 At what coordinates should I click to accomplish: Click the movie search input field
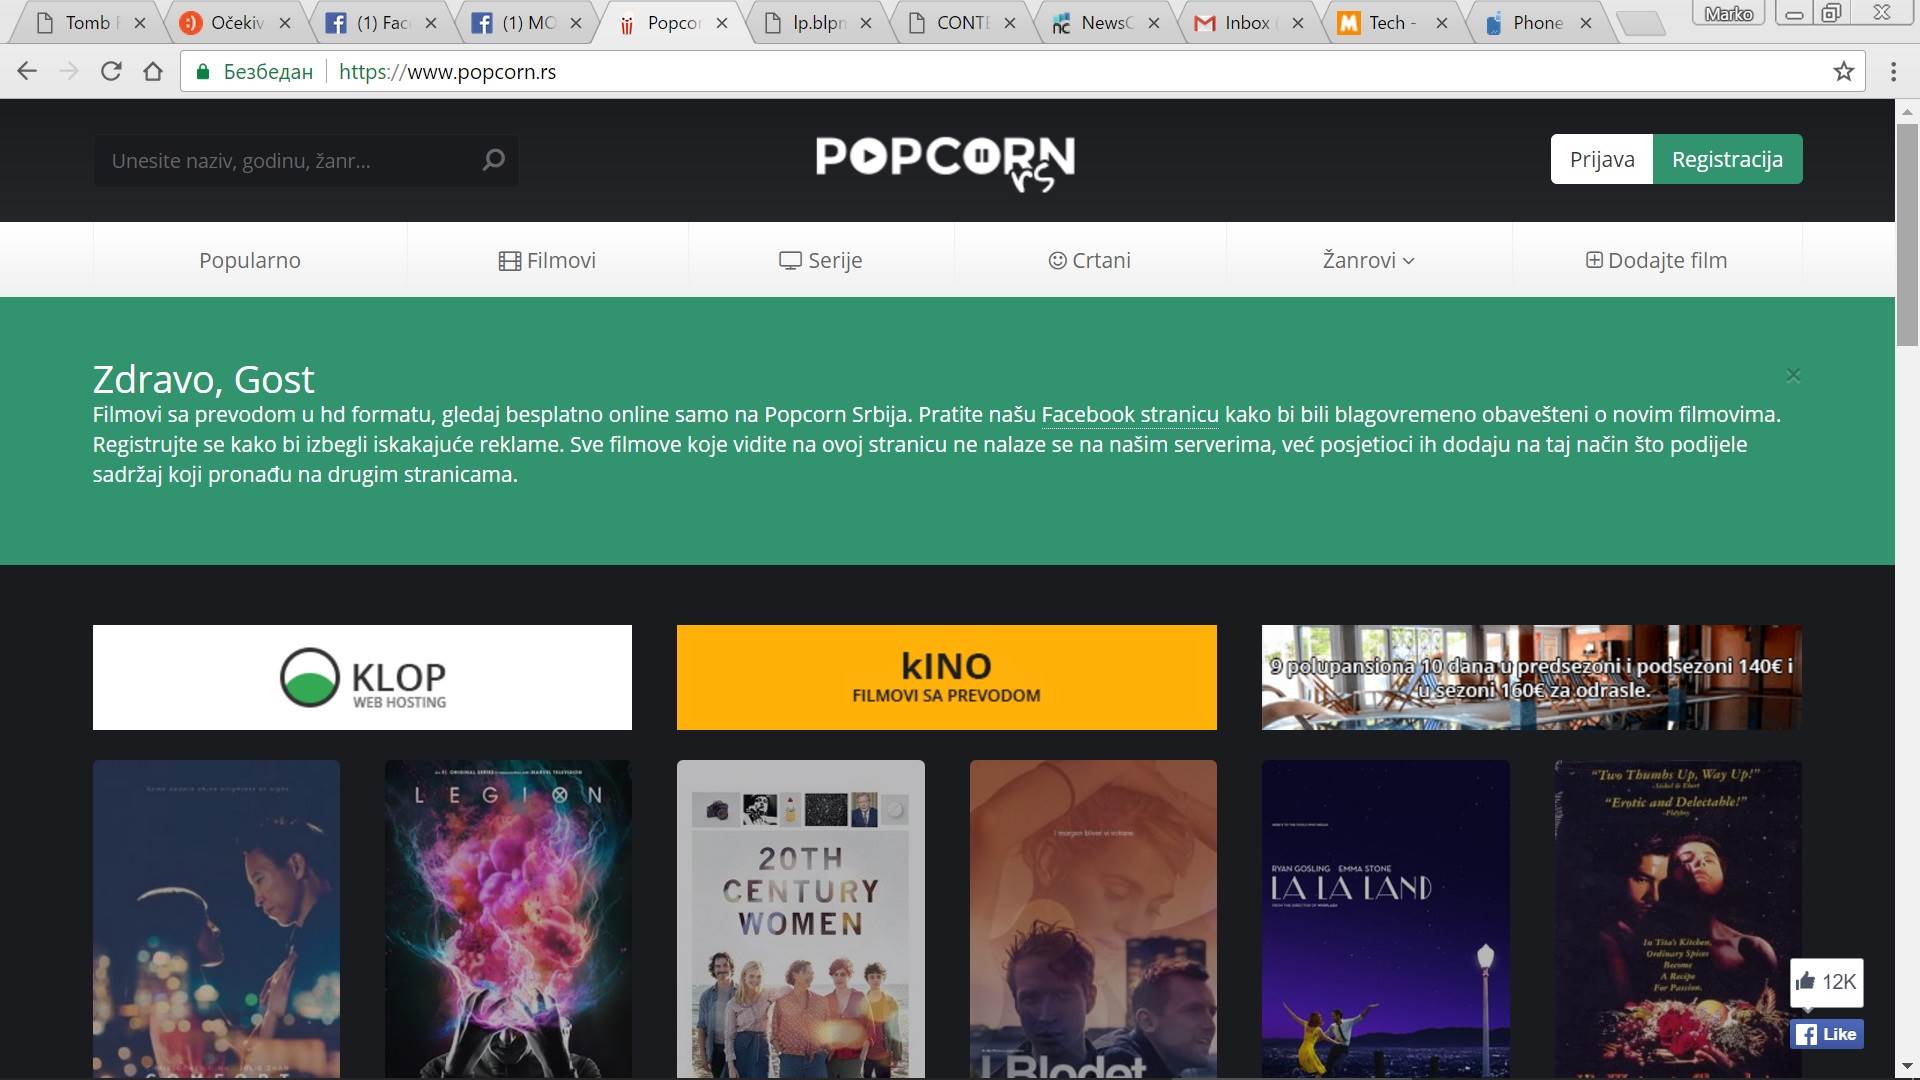coord(290,160)
